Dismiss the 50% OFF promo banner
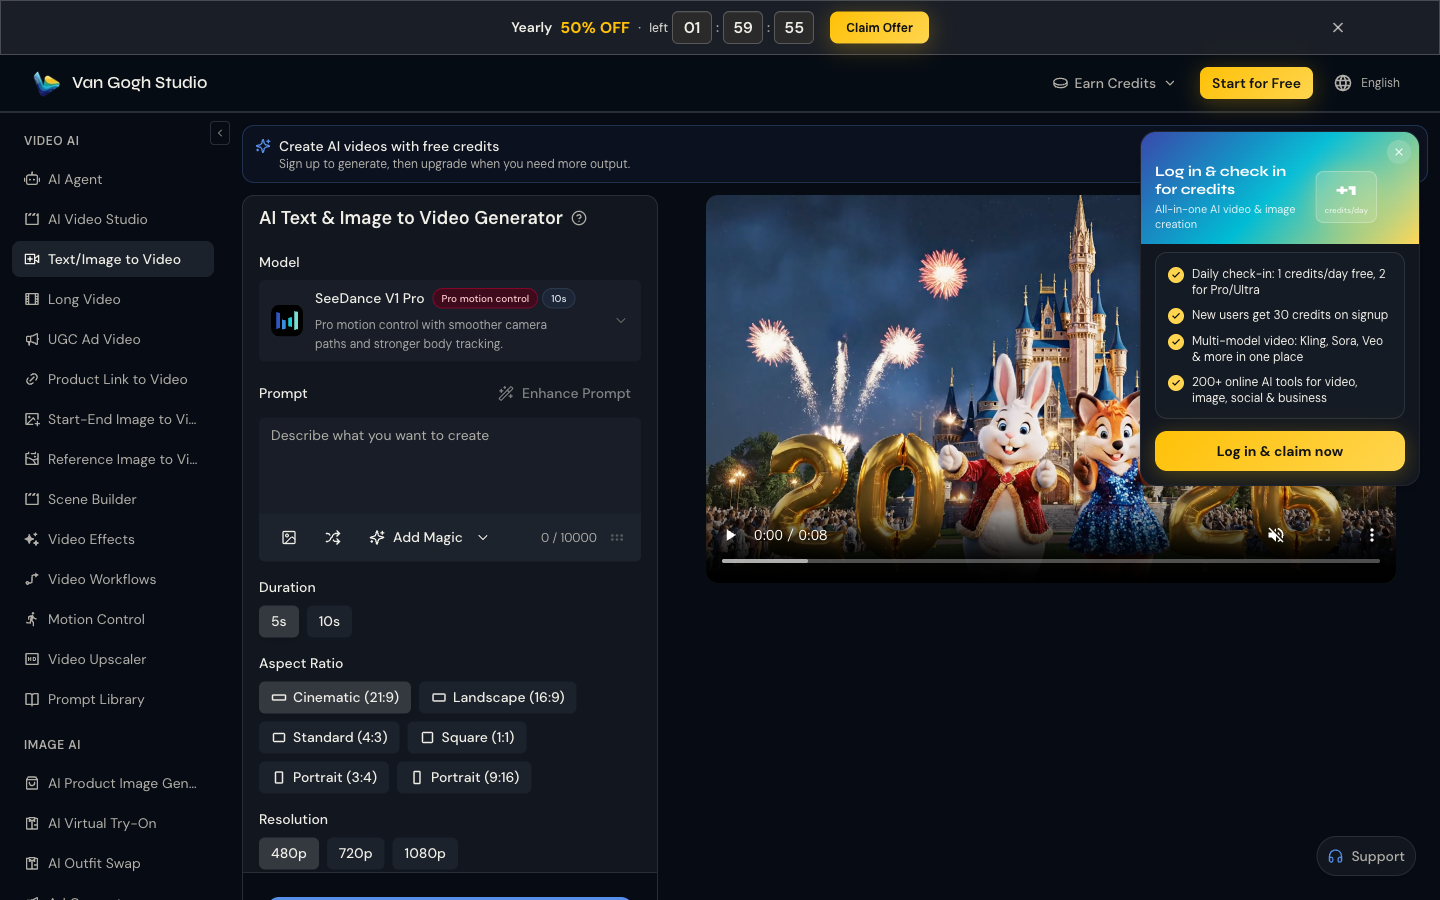 point(1338,28)
